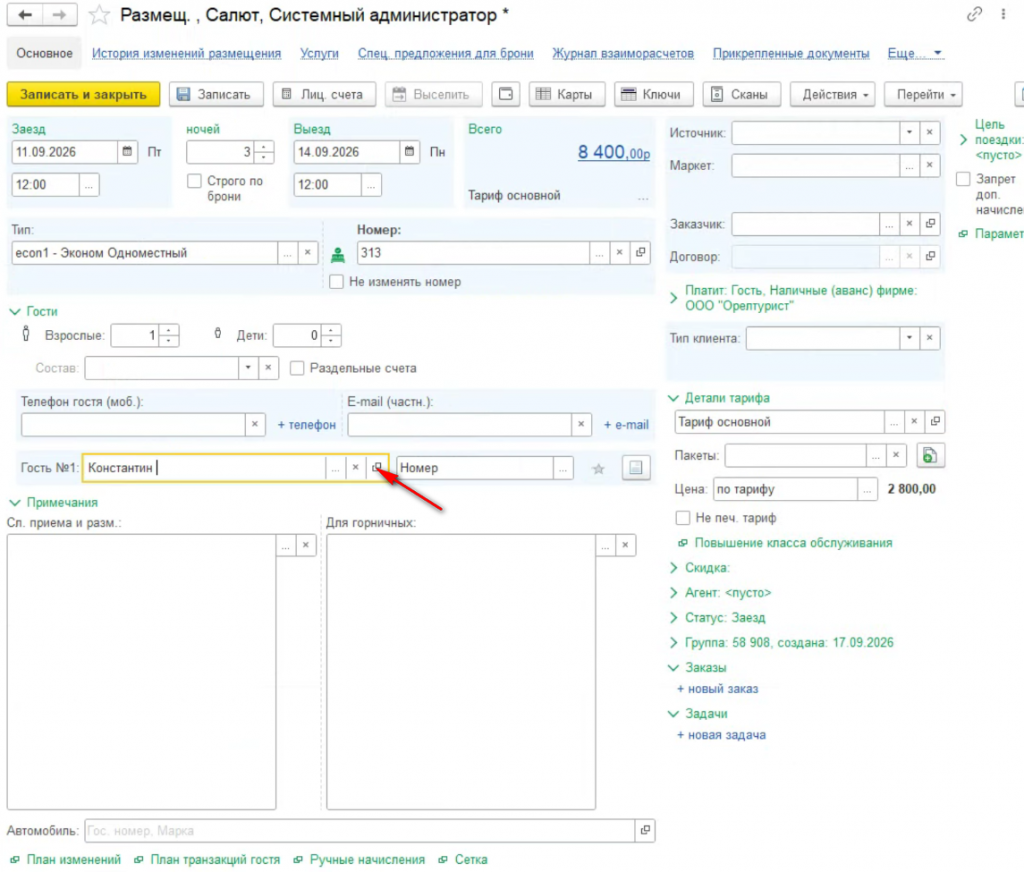Click the green room occupancy person icon
Viewport: 1024px width, 872px height.
[338, 255]
